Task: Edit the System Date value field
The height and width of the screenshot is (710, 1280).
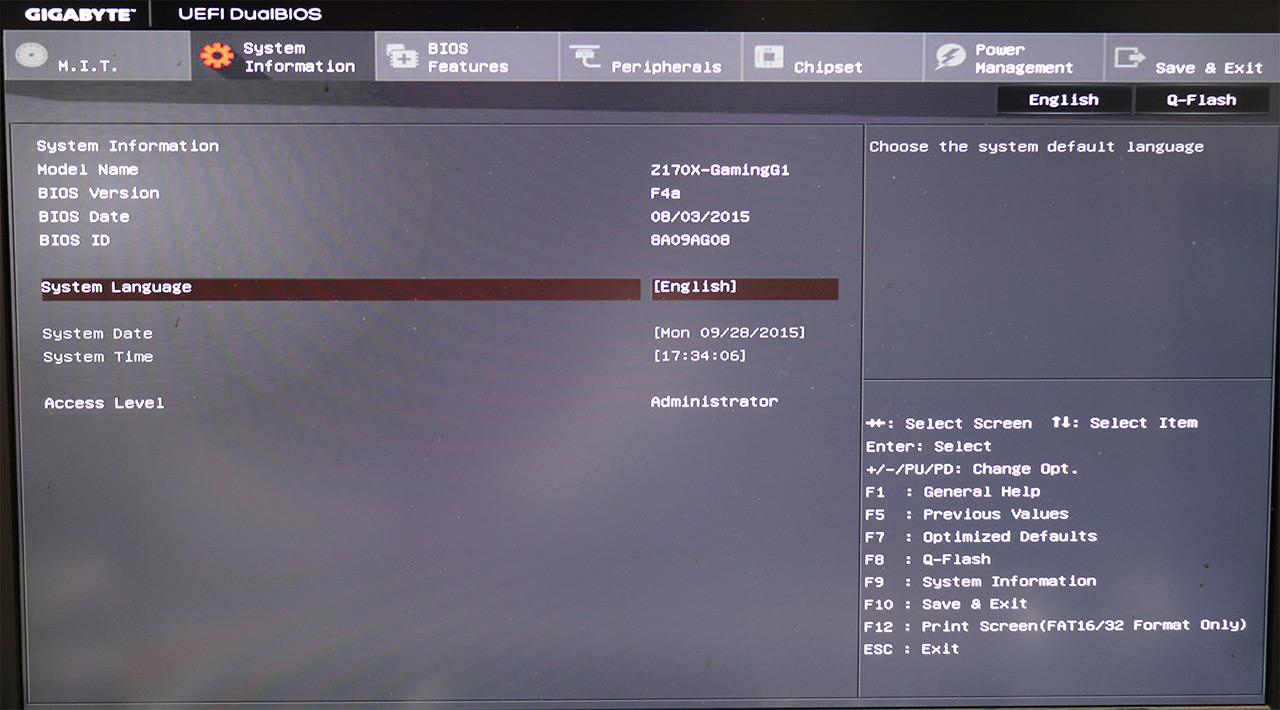Action: click(729, 333)
